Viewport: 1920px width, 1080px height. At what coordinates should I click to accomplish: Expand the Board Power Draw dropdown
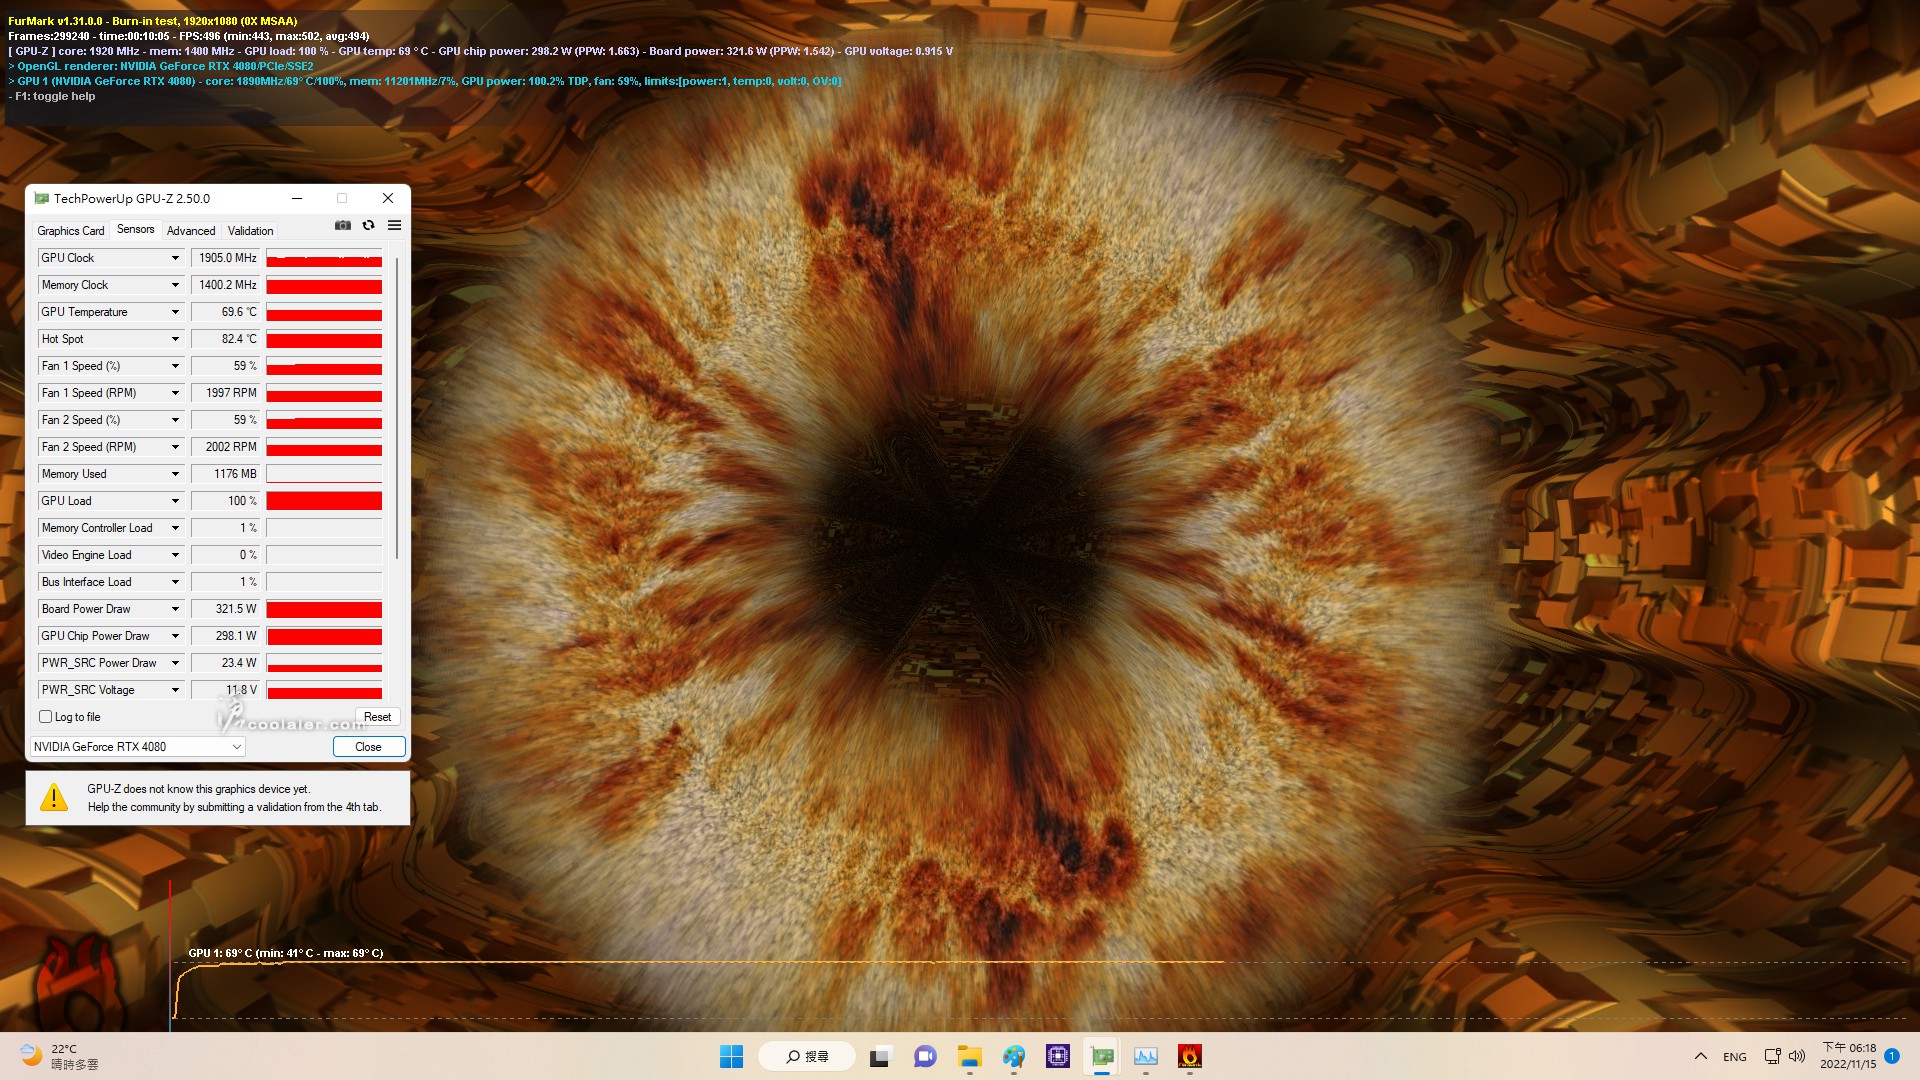coord(175,609)
